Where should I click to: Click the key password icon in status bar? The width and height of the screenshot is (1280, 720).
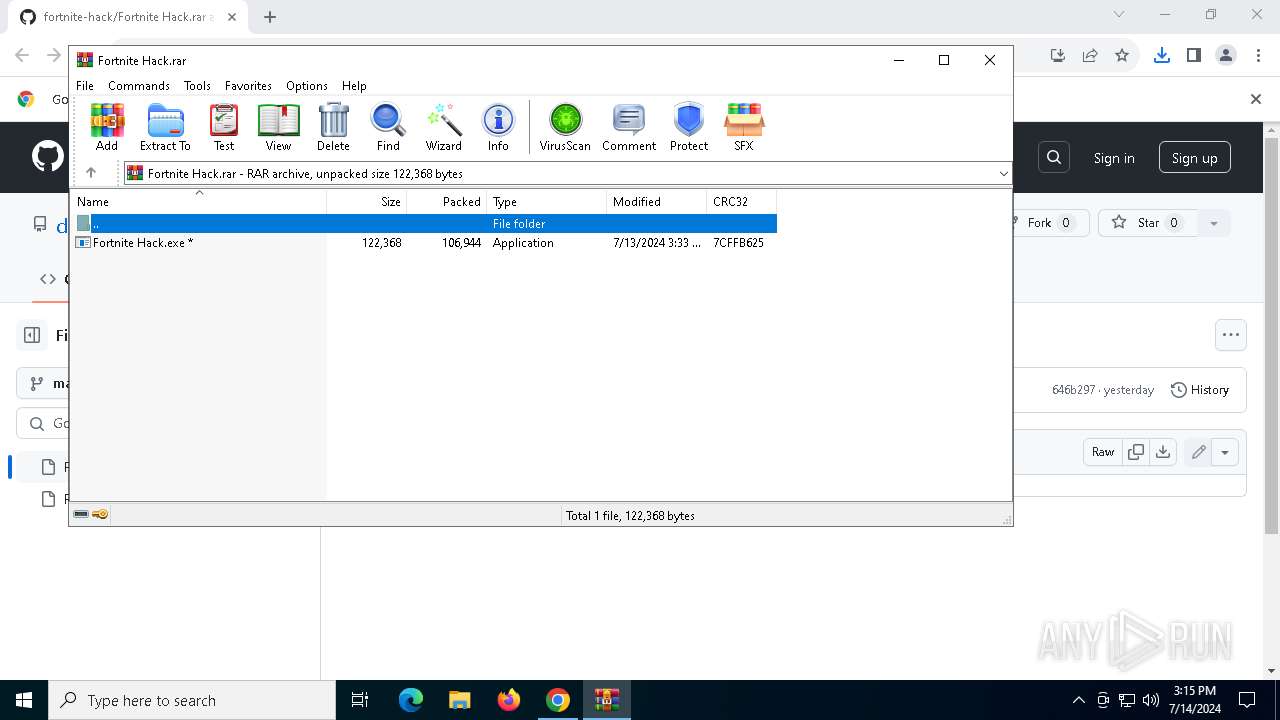coord(100,514)
